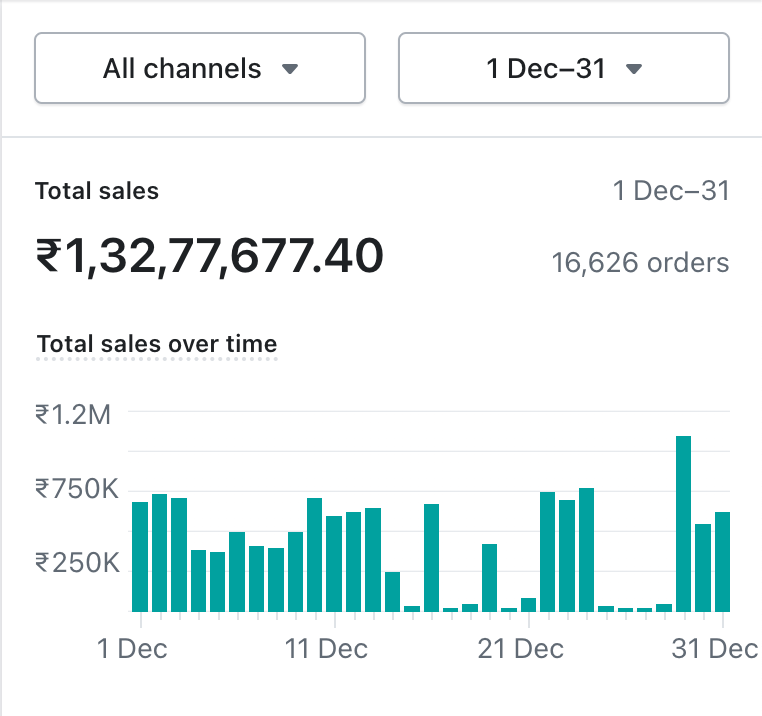The height and width of the screenshot is (716, 762).
Task: Click the 21 Dec x-axis label
Action: (521, 649)
